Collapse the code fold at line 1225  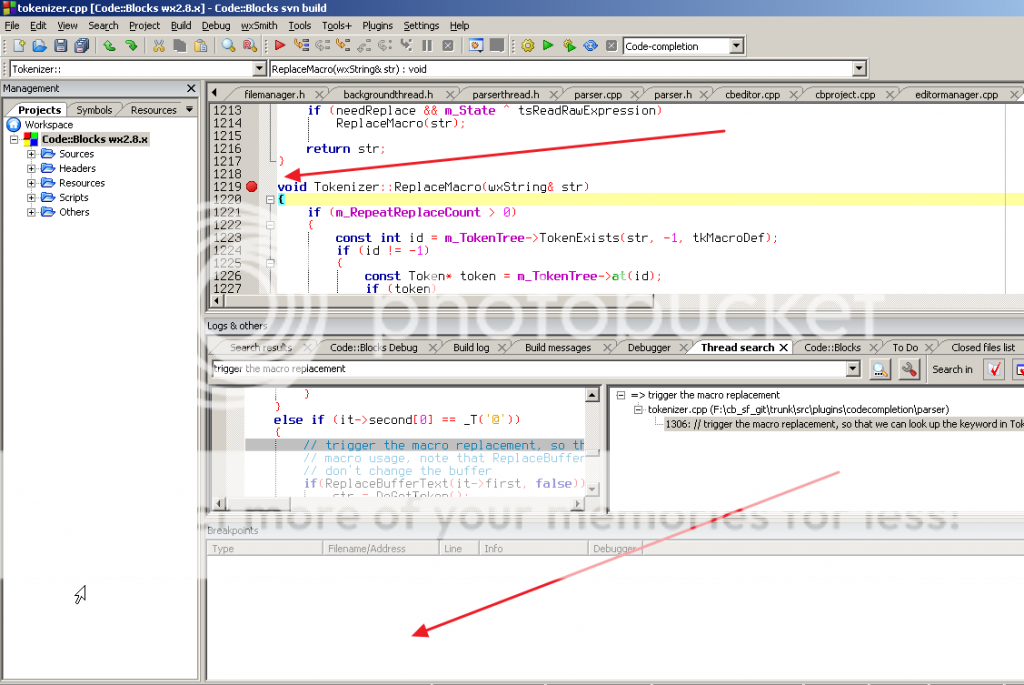click(x=270, y=263)
